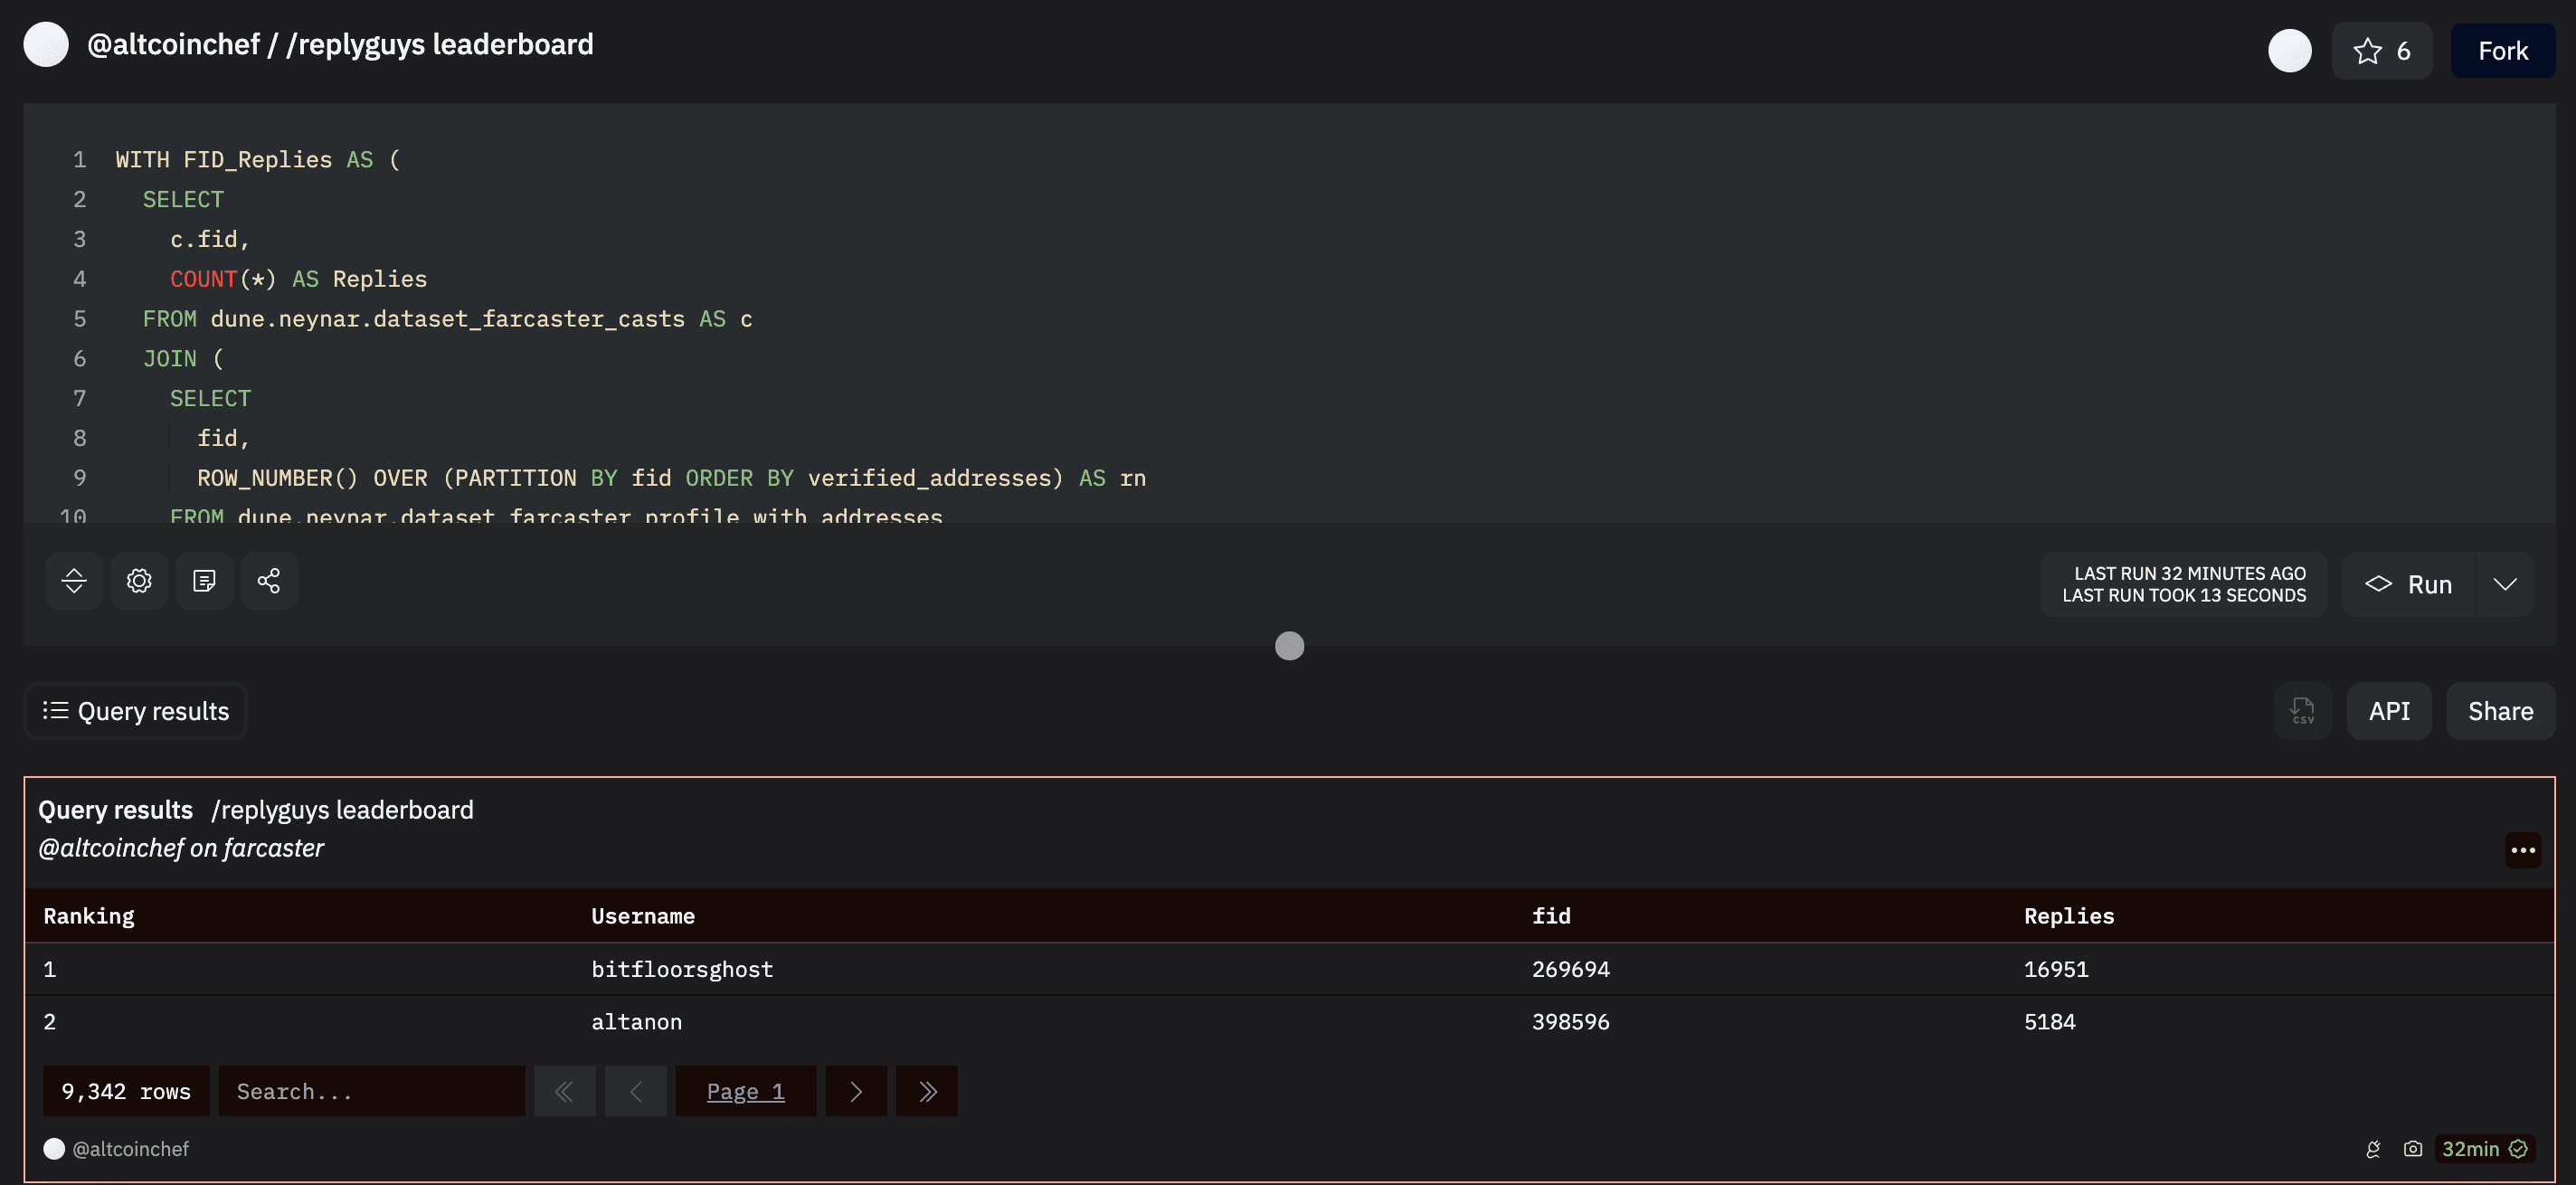The height and width of the screenshot is (1185, 2576).
Task: Click the ROW_NUMBER() OVER line in editor
Action: pyautogui.click(x=671, y=478)
